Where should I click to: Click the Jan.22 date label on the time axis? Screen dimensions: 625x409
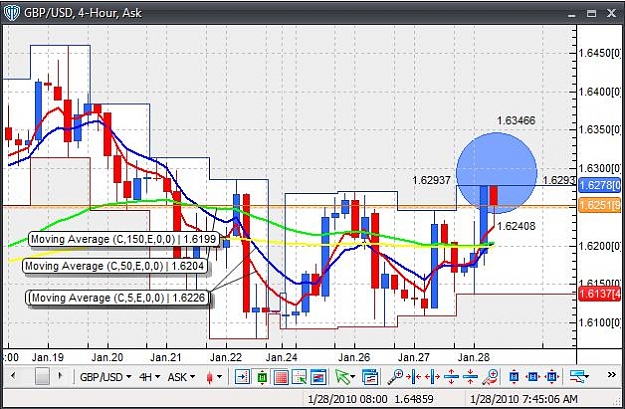click(226, 357)
